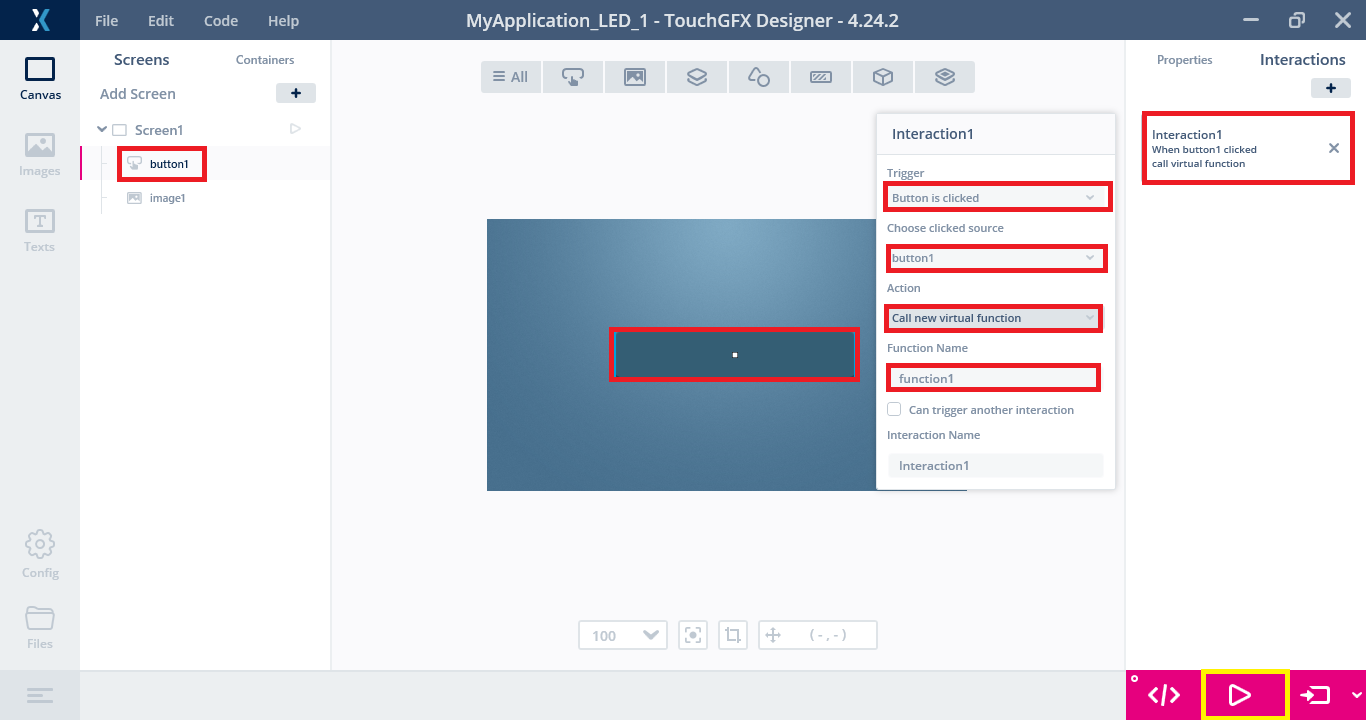
Task: Open the Canvas view in sidebar
Action: pyautogui.click(x=40, y=79)
